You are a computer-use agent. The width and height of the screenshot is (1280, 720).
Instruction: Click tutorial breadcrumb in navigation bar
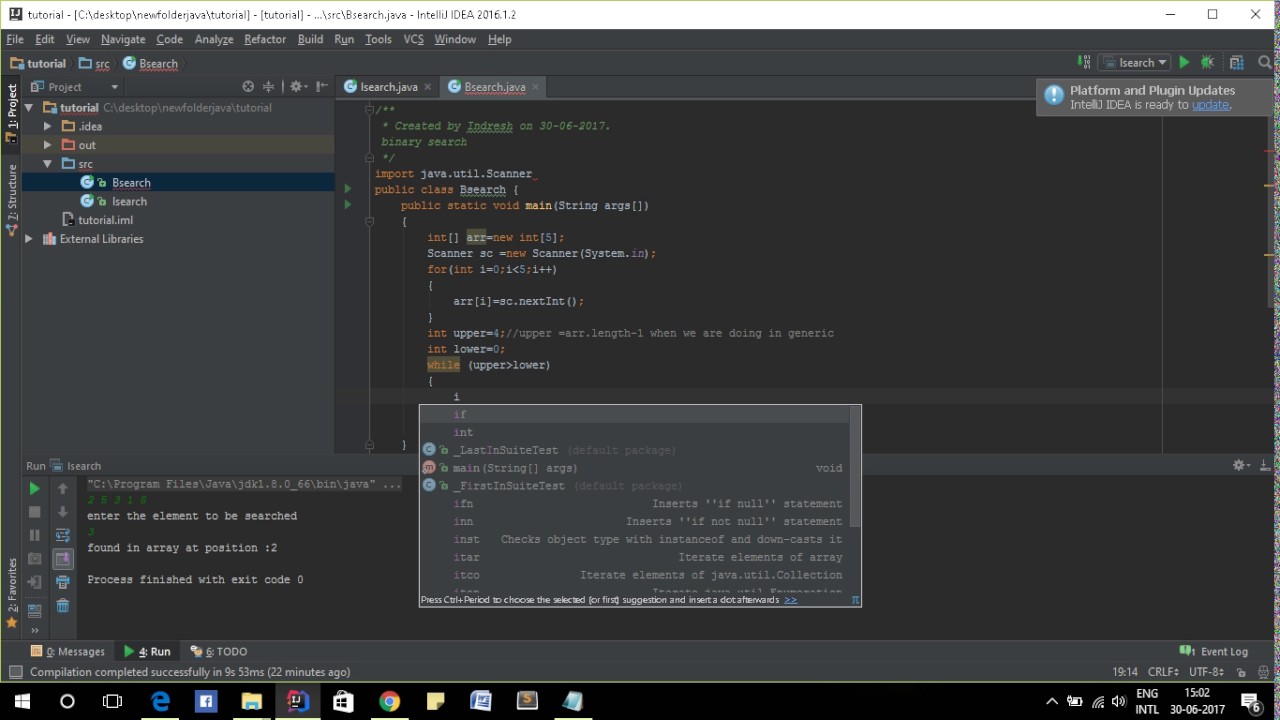[x=38, y=63]
